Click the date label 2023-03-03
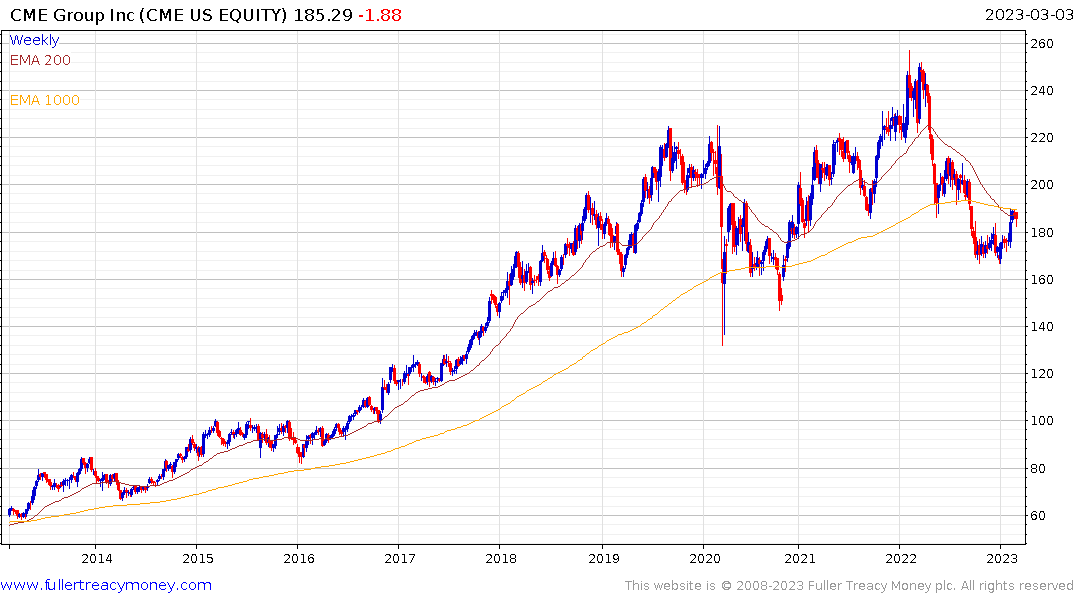This screenshot has height=600, width=1075. pyautogui.click(x=1029, y=15)
